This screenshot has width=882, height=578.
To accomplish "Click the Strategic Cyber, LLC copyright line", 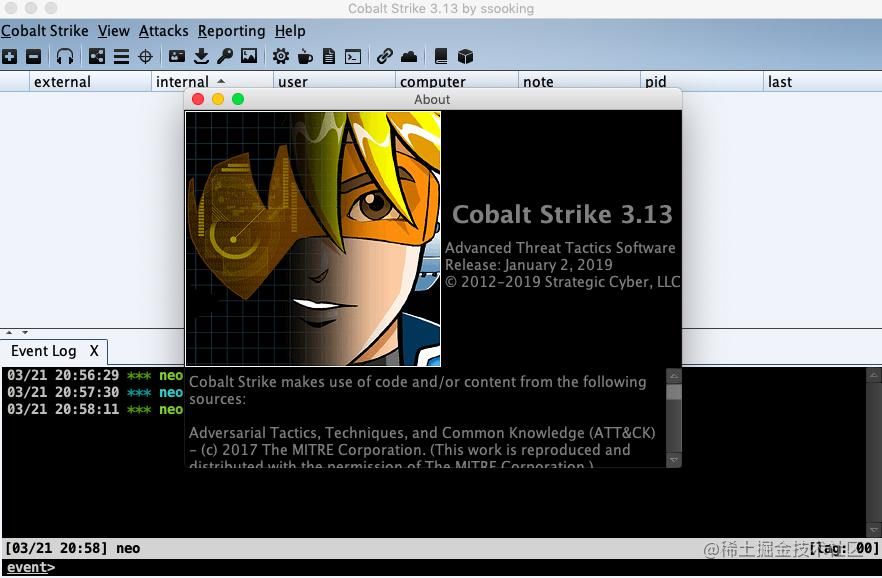I will pos(562,282).
